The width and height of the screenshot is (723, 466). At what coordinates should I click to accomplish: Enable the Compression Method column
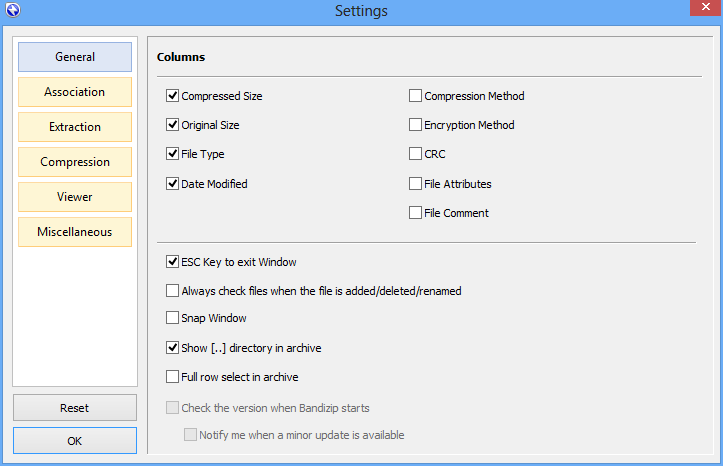pyautogui.click(x=416, y=97)
